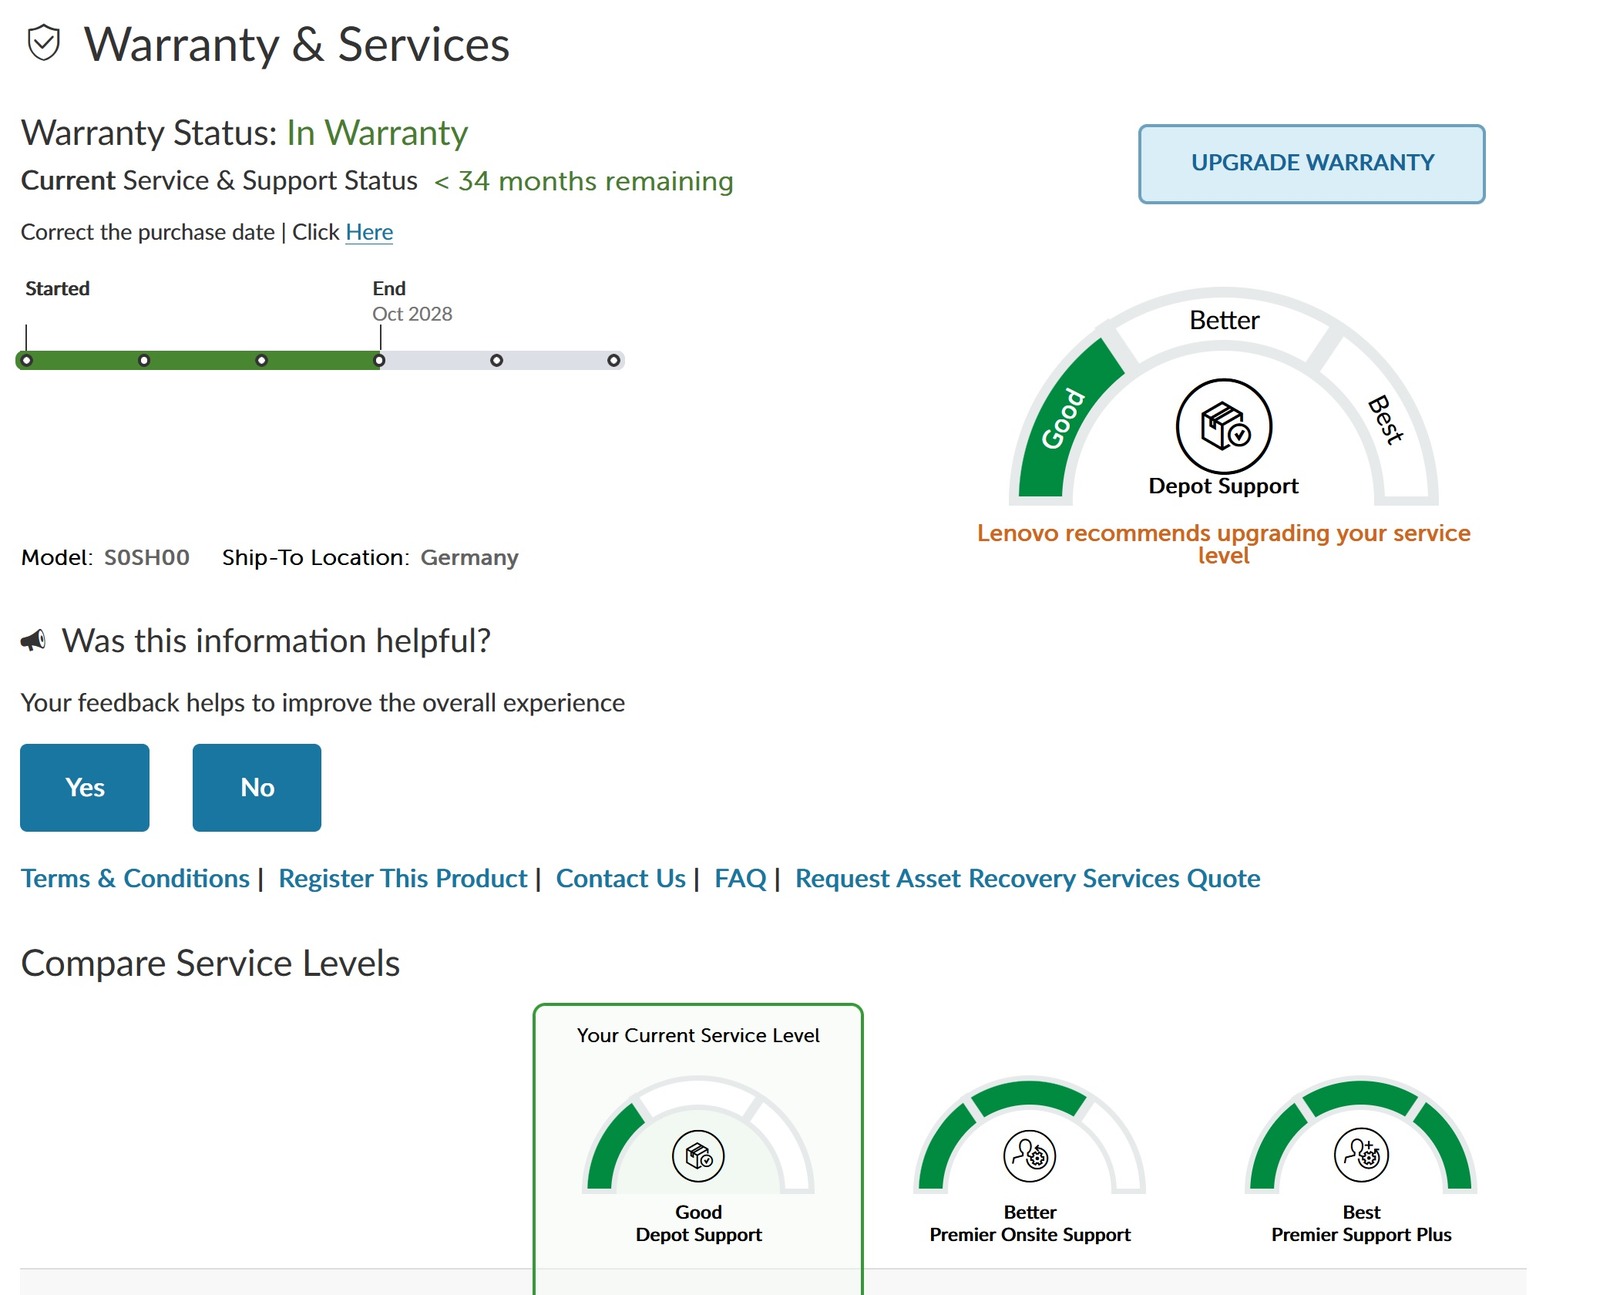Open the Terms & Conditions link
The height and width of the screenshot is (1295, 1620).
tap(135, 878)
